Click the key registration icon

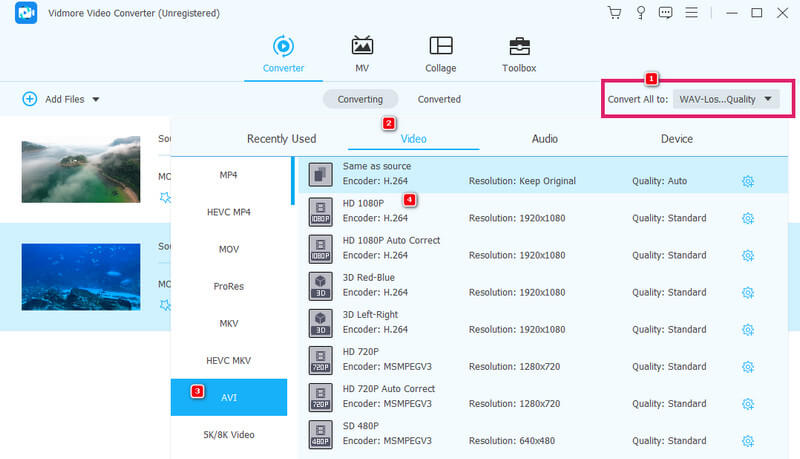(640, 13)
